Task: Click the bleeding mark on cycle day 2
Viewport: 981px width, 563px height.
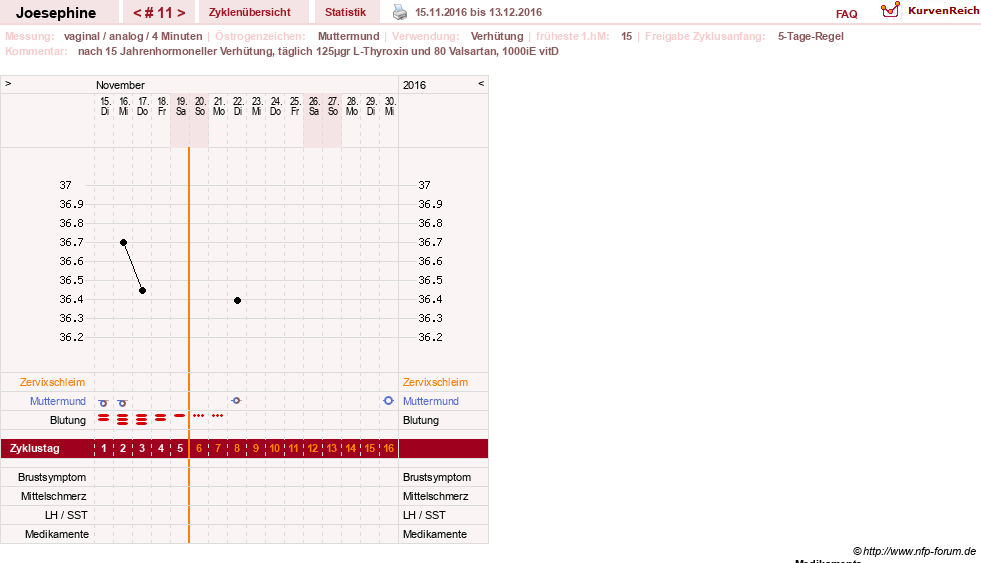Action: click(x=123, y=419)
